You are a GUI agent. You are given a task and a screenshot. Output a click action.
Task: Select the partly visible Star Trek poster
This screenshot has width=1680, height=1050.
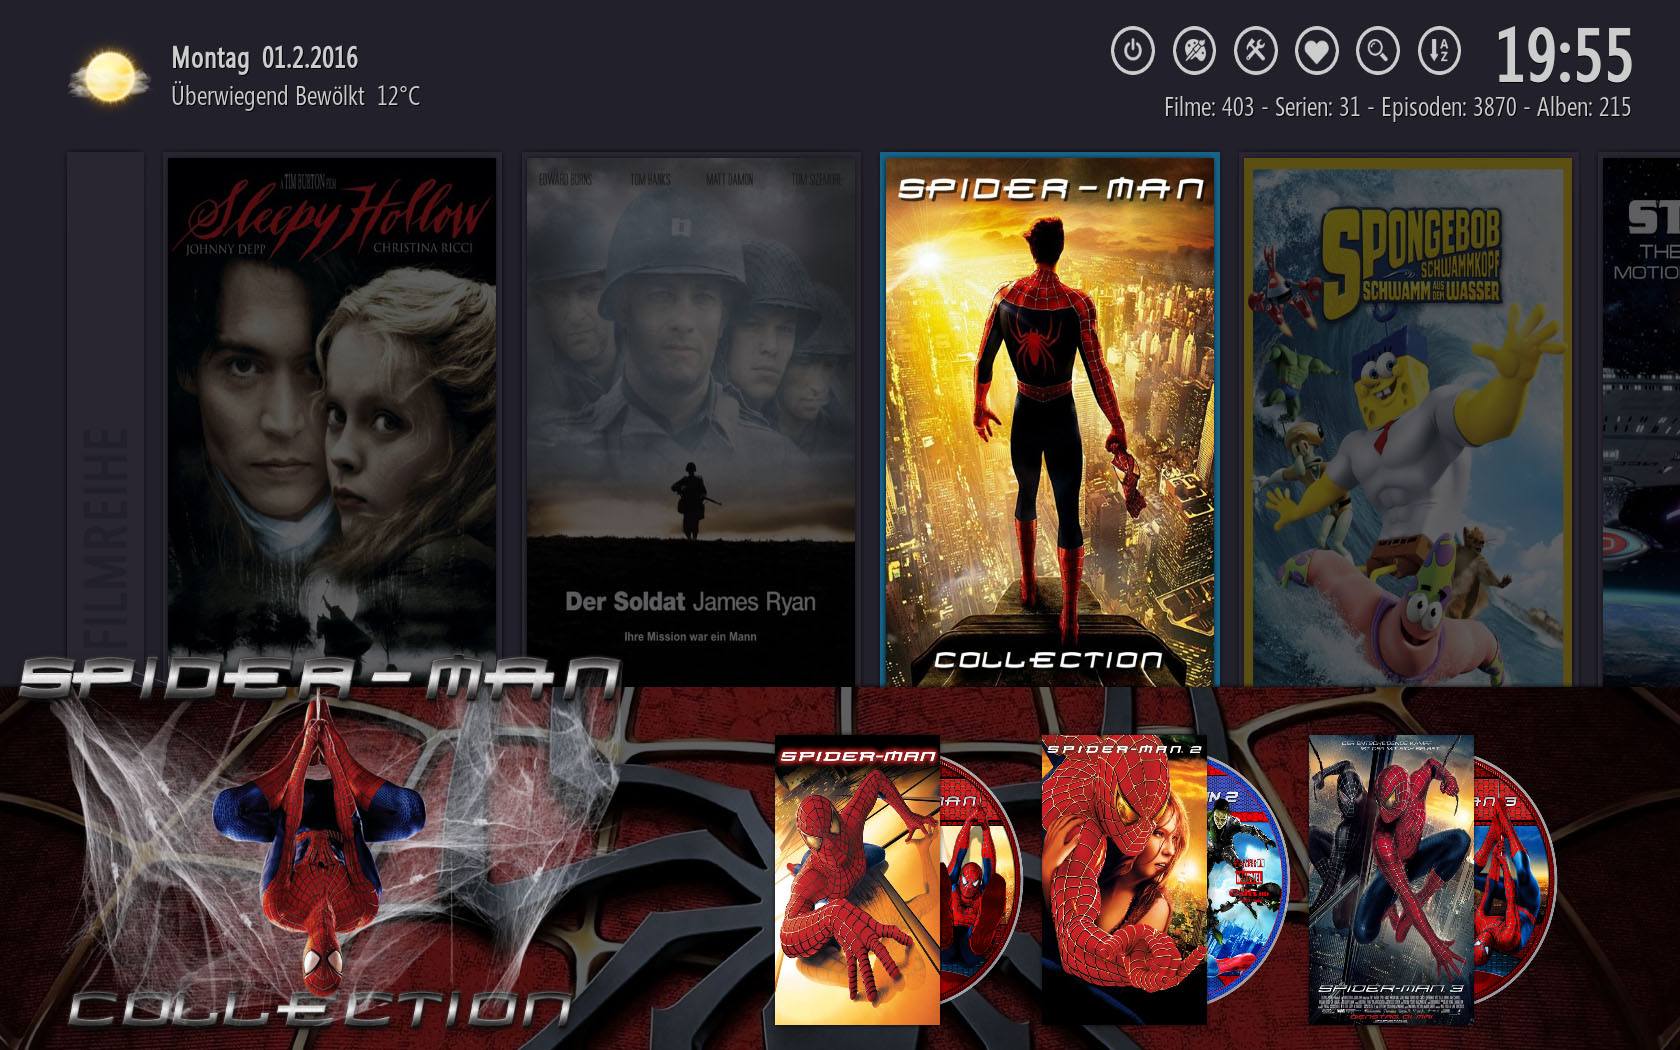(x=1641, y=420)
